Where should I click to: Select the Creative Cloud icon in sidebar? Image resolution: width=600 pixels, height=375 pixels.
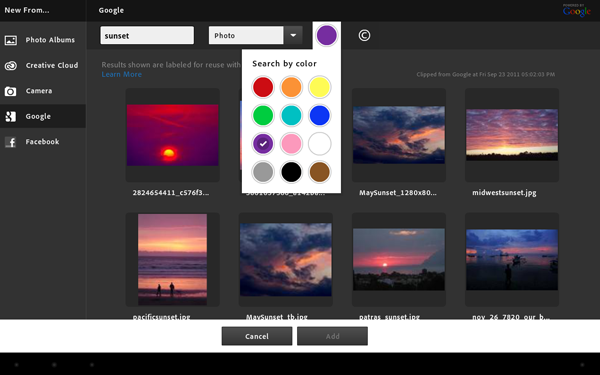11,65
